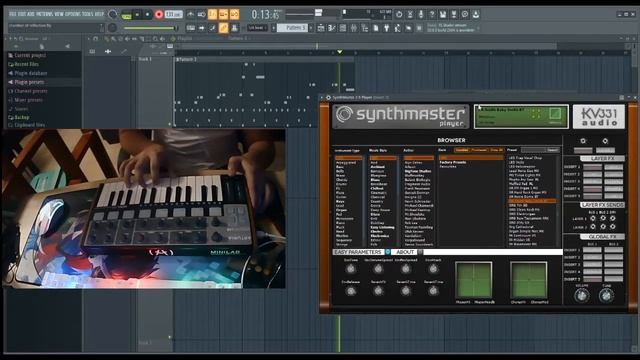
Task: Click the tempo BPM display
Action: (x=173, y=15)
